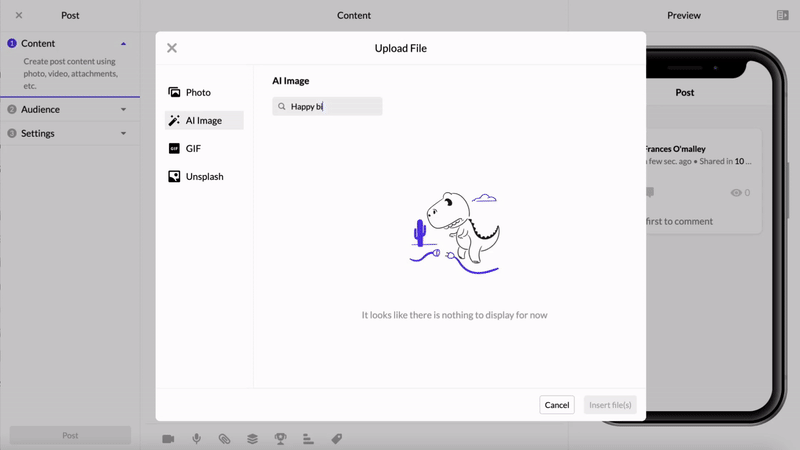Close the Upload File dialog
Screen dimensions: 800x450
click(x=172, y=48)
